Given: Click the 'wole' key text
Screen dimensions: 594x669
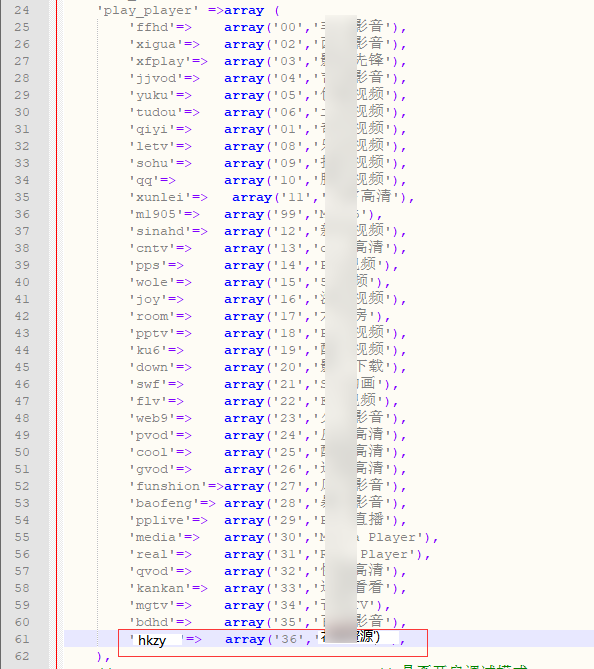Looking at the screenshot, I should [152, 282].
